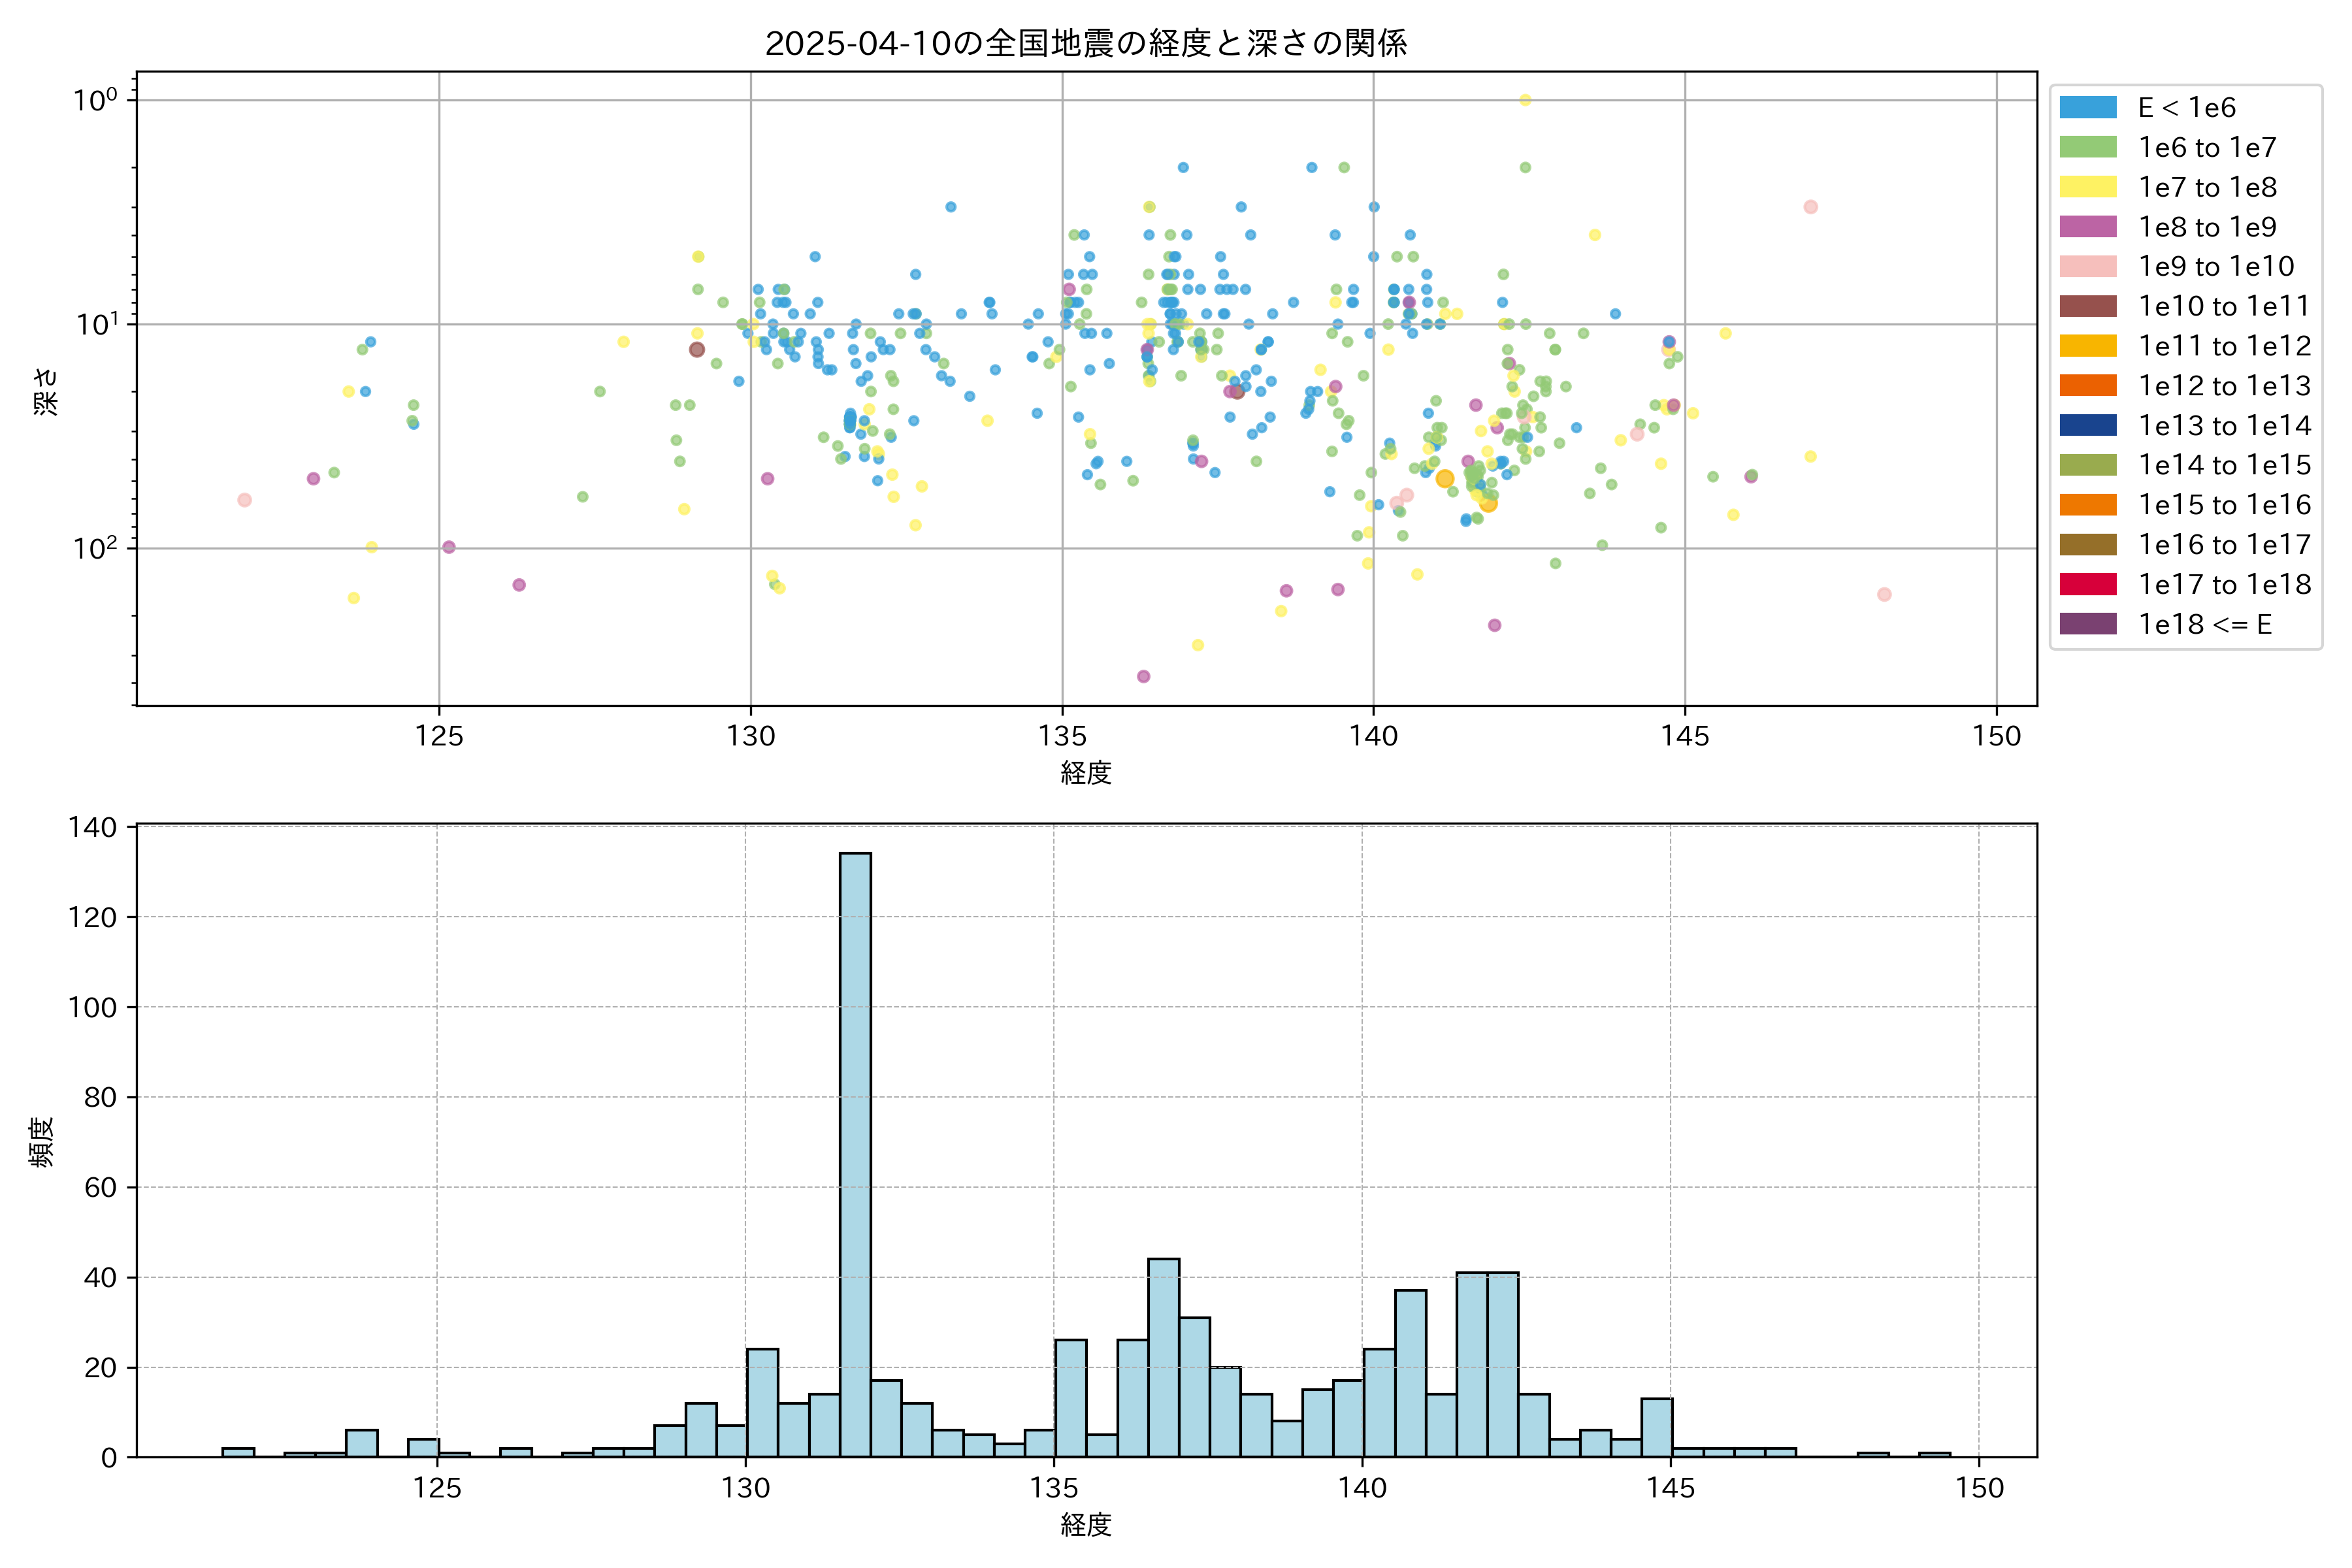Click the dark purple 1e18 <= E swatch
Viewport: 2352px width, 1568px height.
(2088, 624)
